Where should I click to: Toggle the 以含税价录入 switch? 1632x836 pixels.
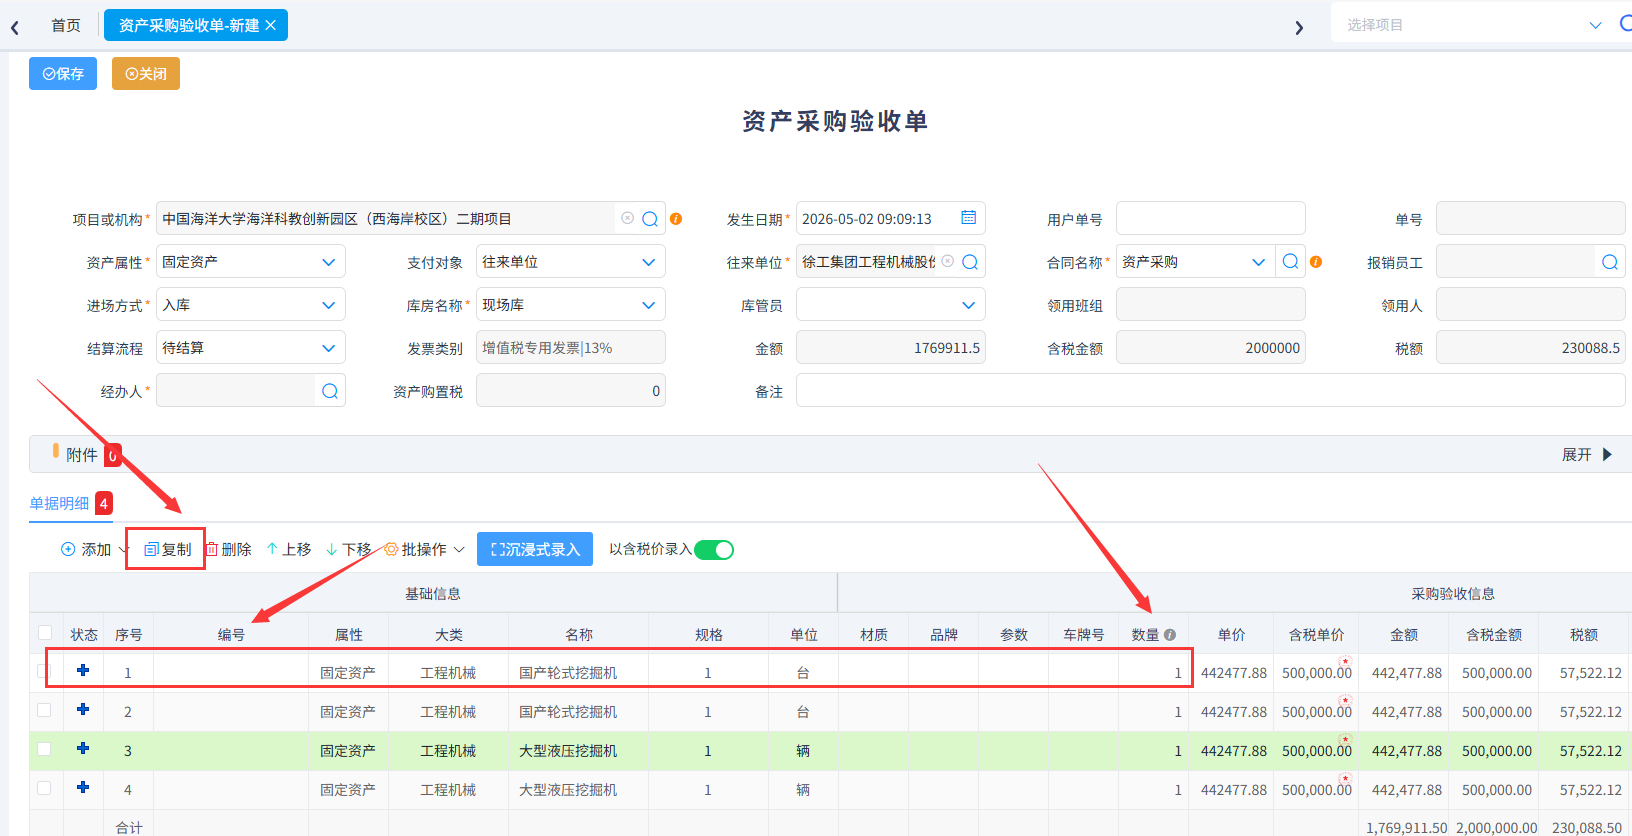714,550
